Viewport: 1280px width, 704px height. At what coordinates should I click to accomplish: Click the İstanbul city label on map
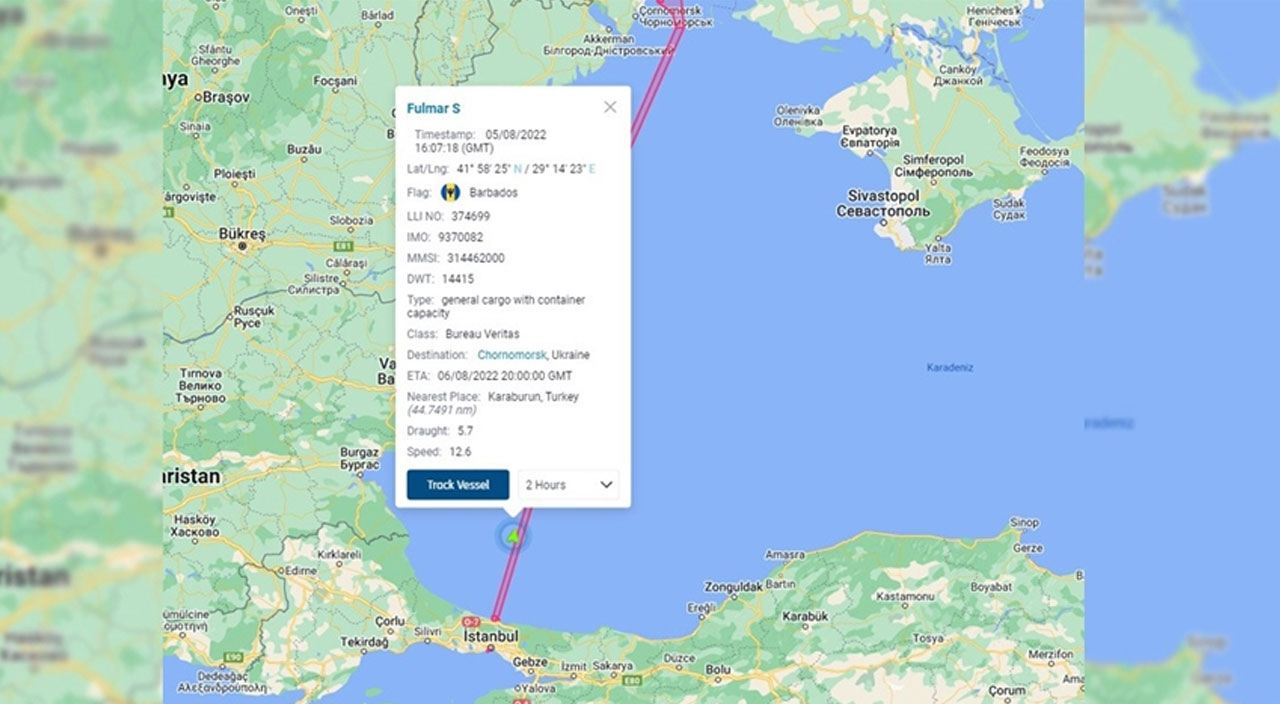(x=489, y=637)
